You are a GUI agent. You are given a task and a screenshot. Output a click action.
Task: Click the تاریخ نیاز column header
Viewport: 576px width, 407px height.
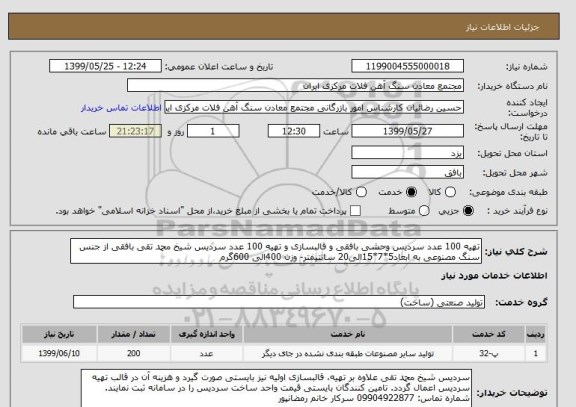59,334
